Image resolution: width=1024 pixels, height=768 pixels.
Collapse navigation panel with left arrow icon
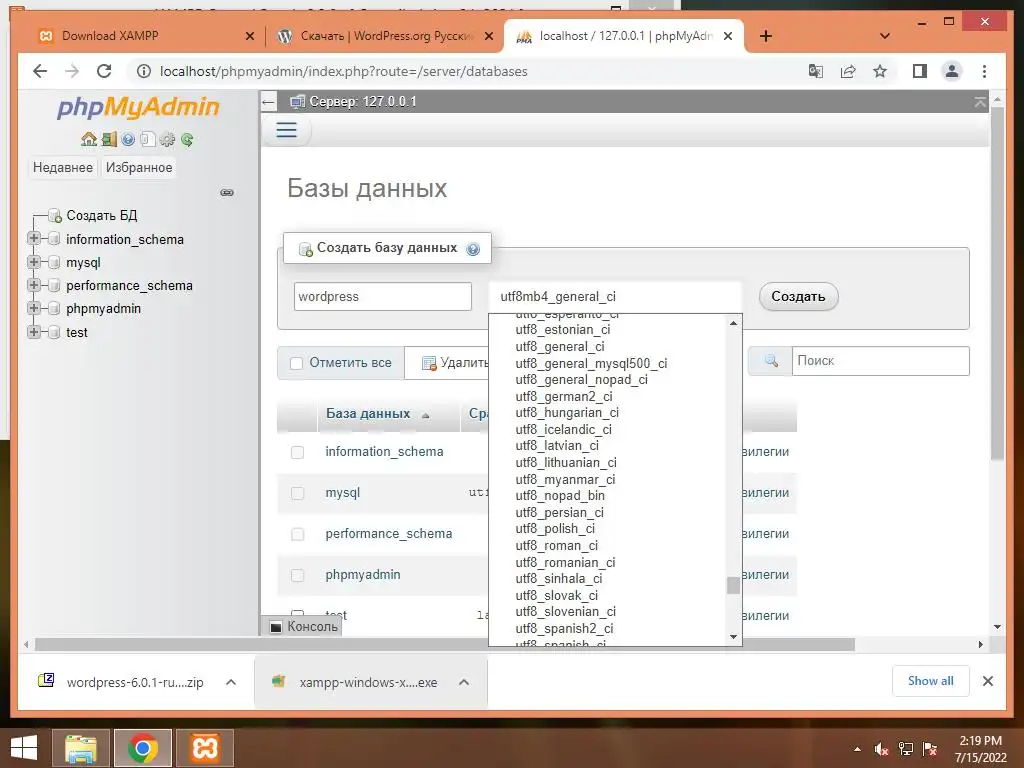coord(268,102)
